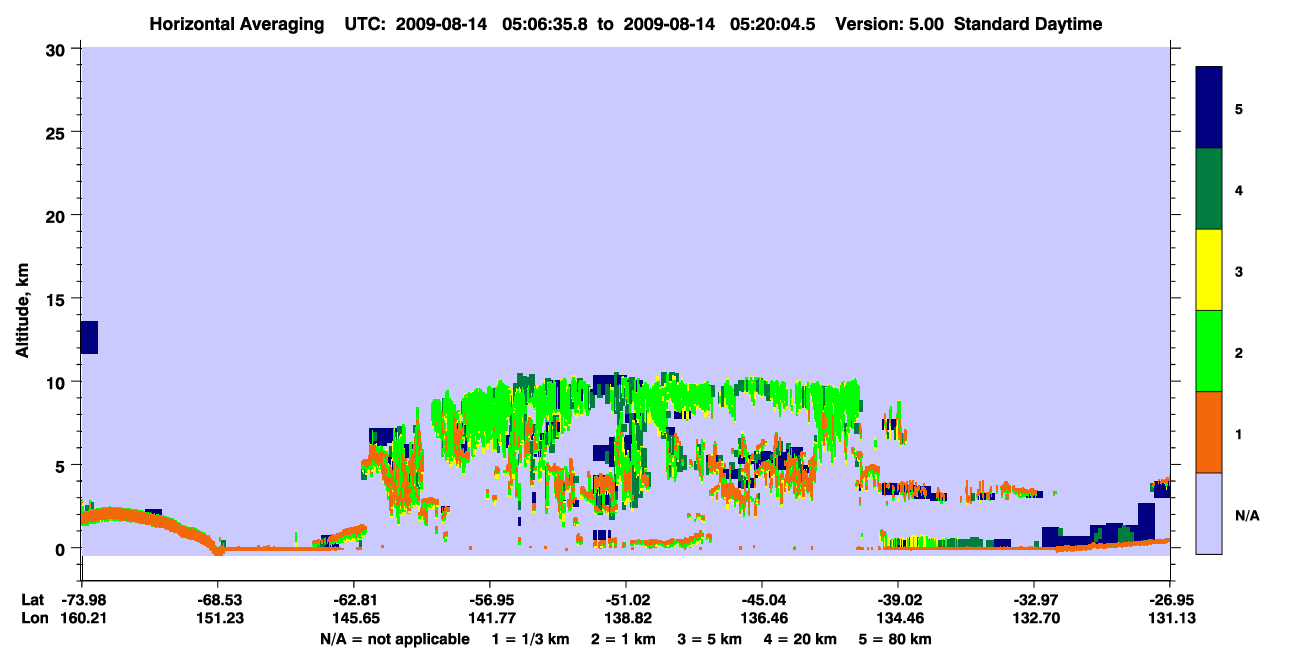Click the '4 = 20 km' legend entry
Image resolution: width=1300 pixels, height=667 pixels.
[802, 639]
